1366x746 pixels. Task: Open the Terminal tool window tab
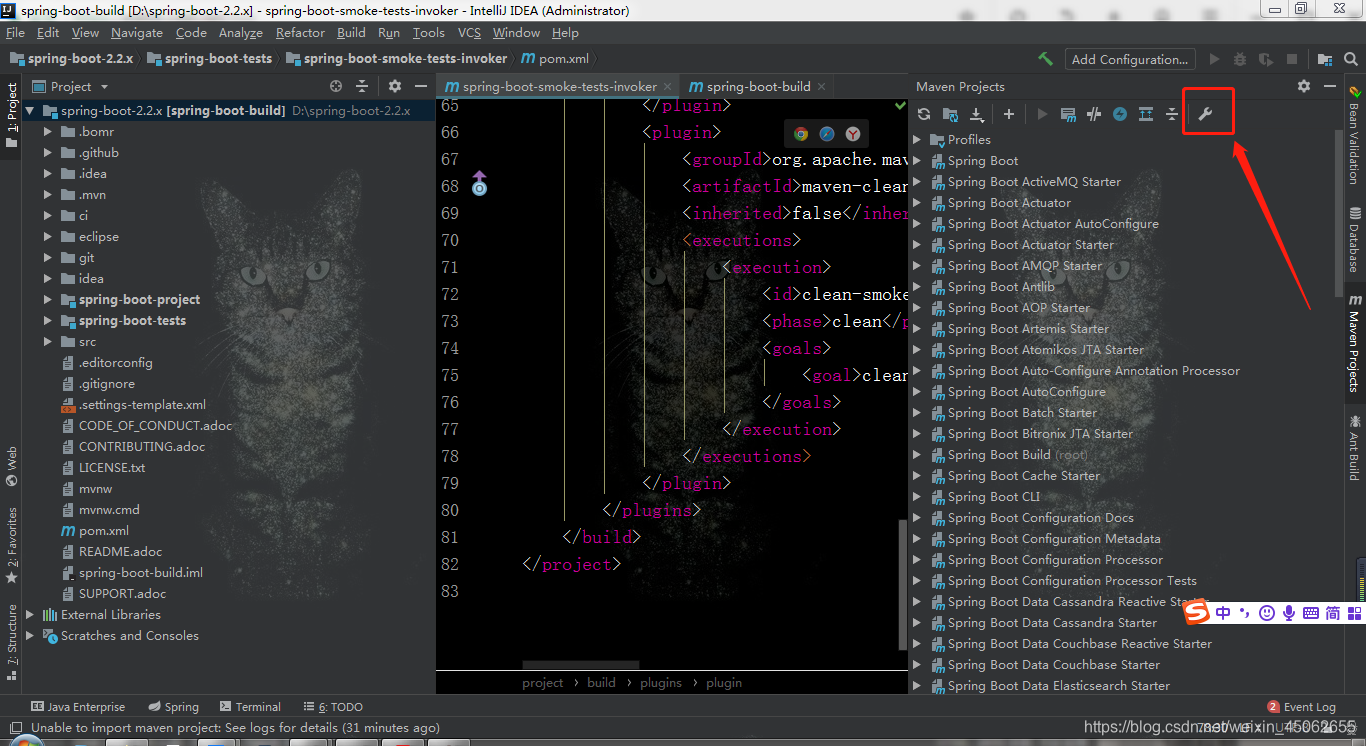coord(250,707)
